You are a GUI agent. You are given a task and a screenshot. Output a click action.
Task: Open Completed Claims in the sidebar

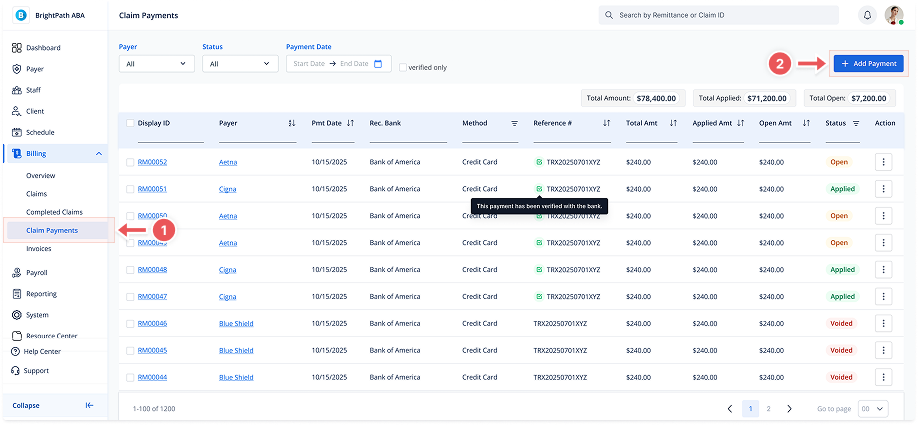click(x=54, y=212)
